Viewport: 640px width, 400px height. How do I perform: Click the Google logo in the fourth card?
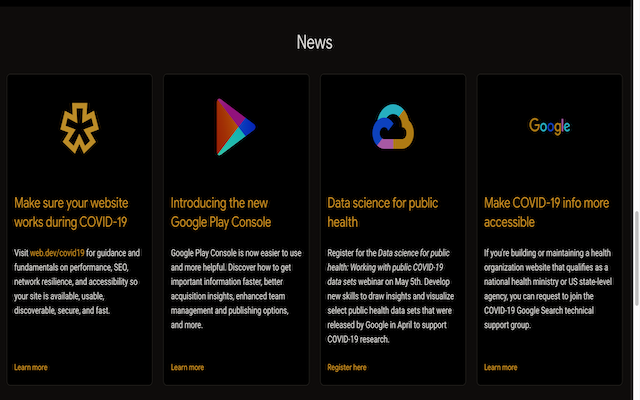coord(549,126)
